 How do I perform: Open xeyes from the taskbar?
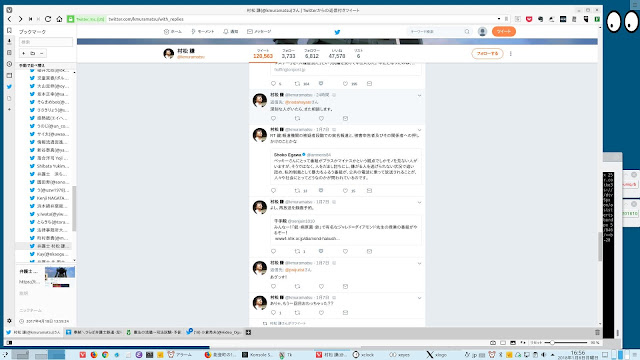[400, 355]
